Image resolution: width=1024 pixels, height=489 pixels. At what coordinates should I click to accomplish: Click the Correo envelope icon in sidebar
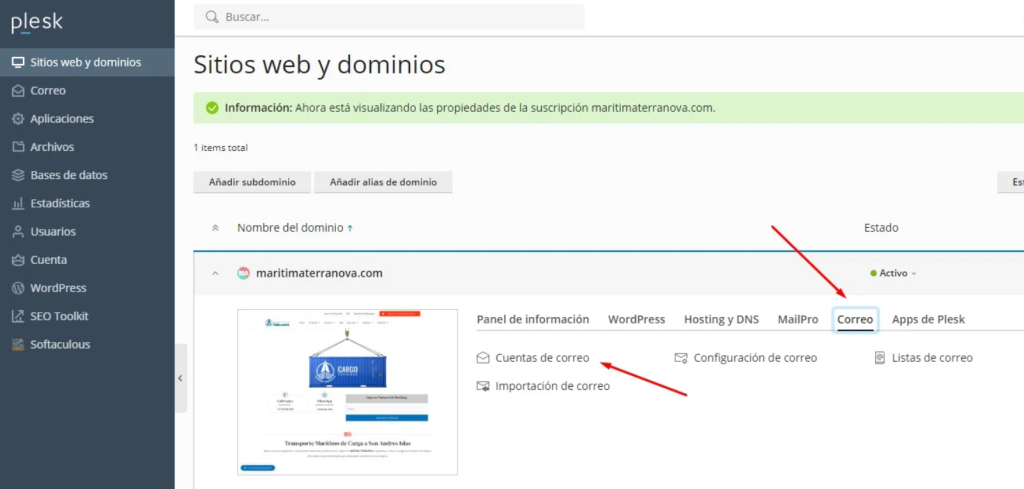(18, 91)
